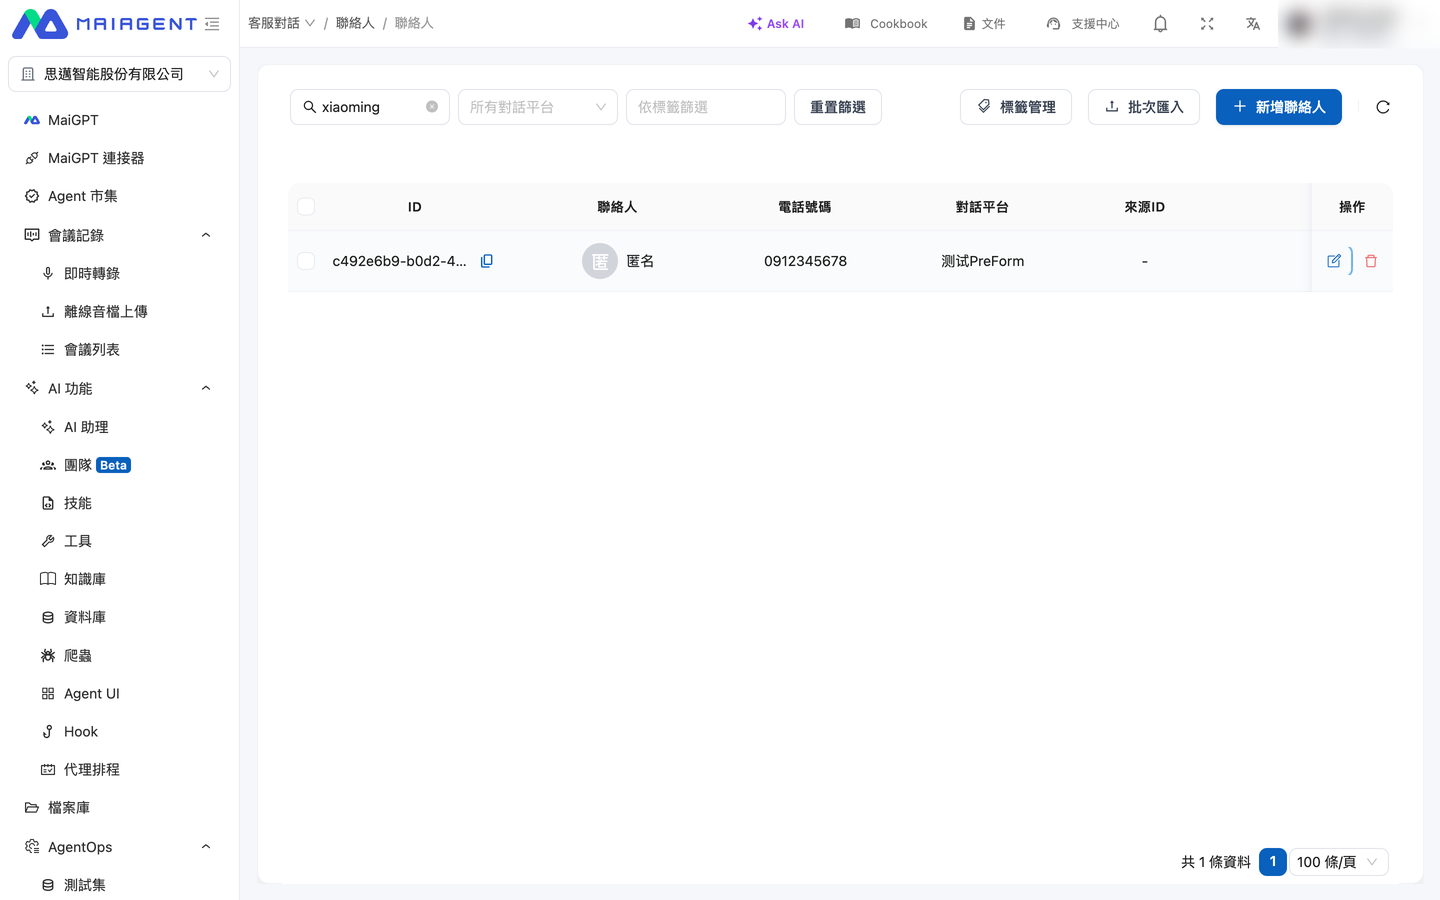Open notifications bell
This screenshot has width=1440, height=900.
1160,24
